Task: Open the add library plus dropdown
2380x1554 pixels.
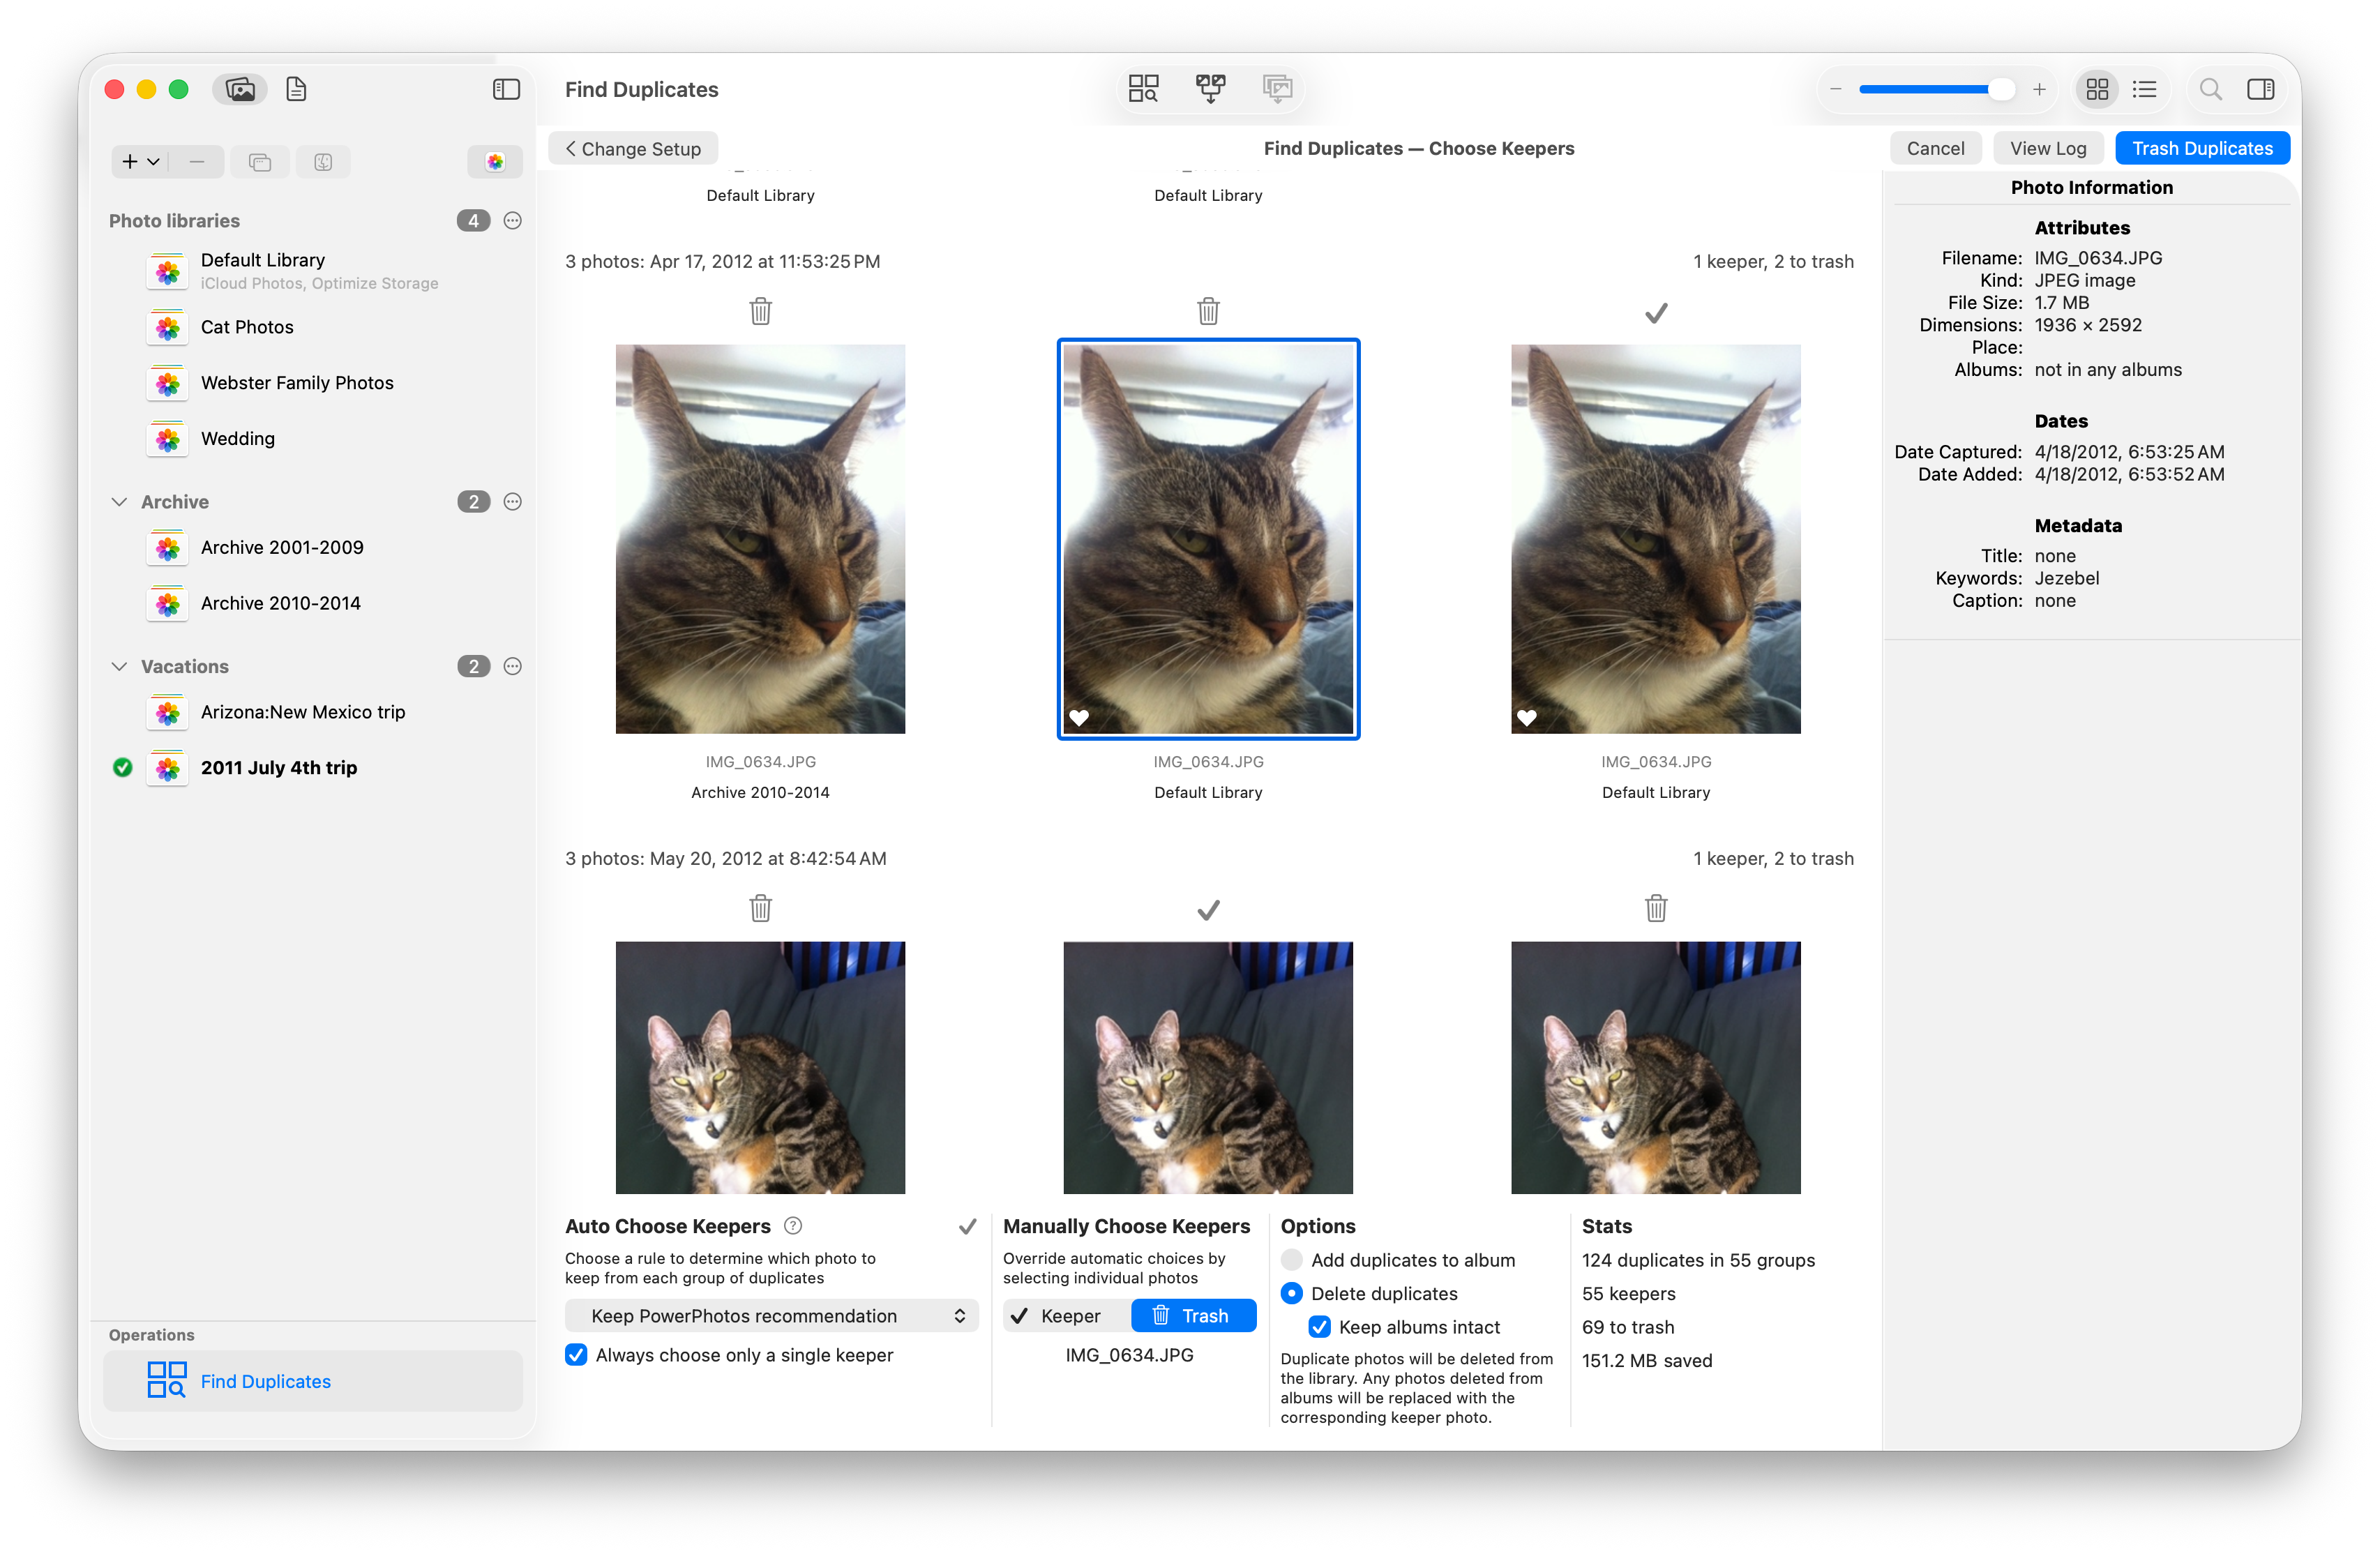Action: (140, 161)
